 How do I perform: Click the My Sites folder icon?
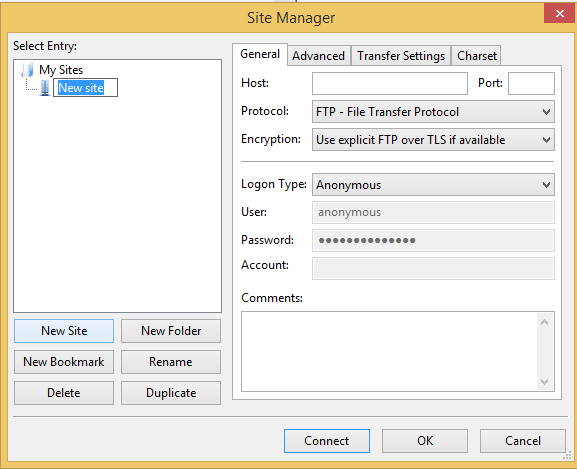click(27, 70)
